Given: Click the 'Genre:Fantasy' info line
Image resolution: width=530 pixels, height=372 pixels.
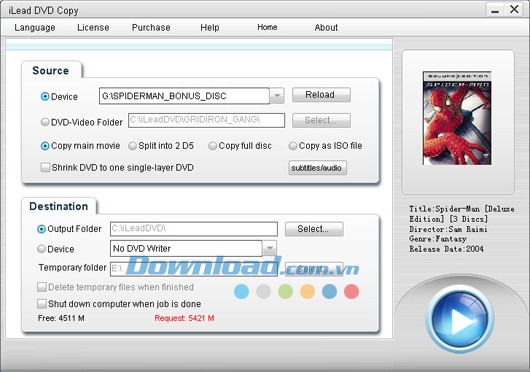Looking at the screenshot, I should [438, 239].
